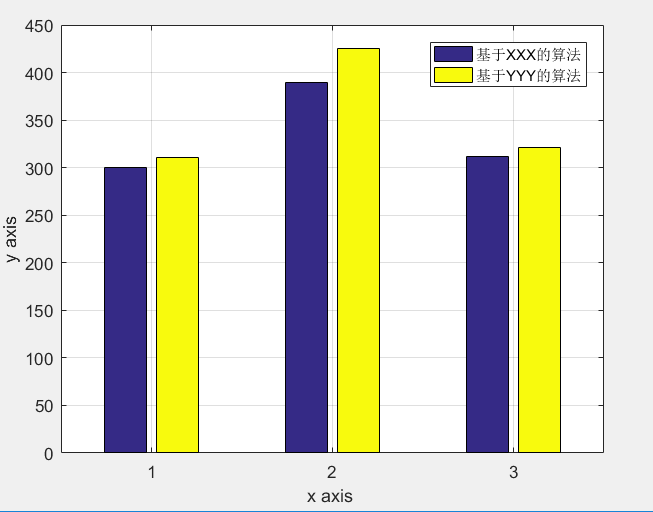Image resolution: width=653 pixels, height=512 pixels.
Task: Click y-axis tick label 100
Action: pyautogui.click(x=39, y=359)
